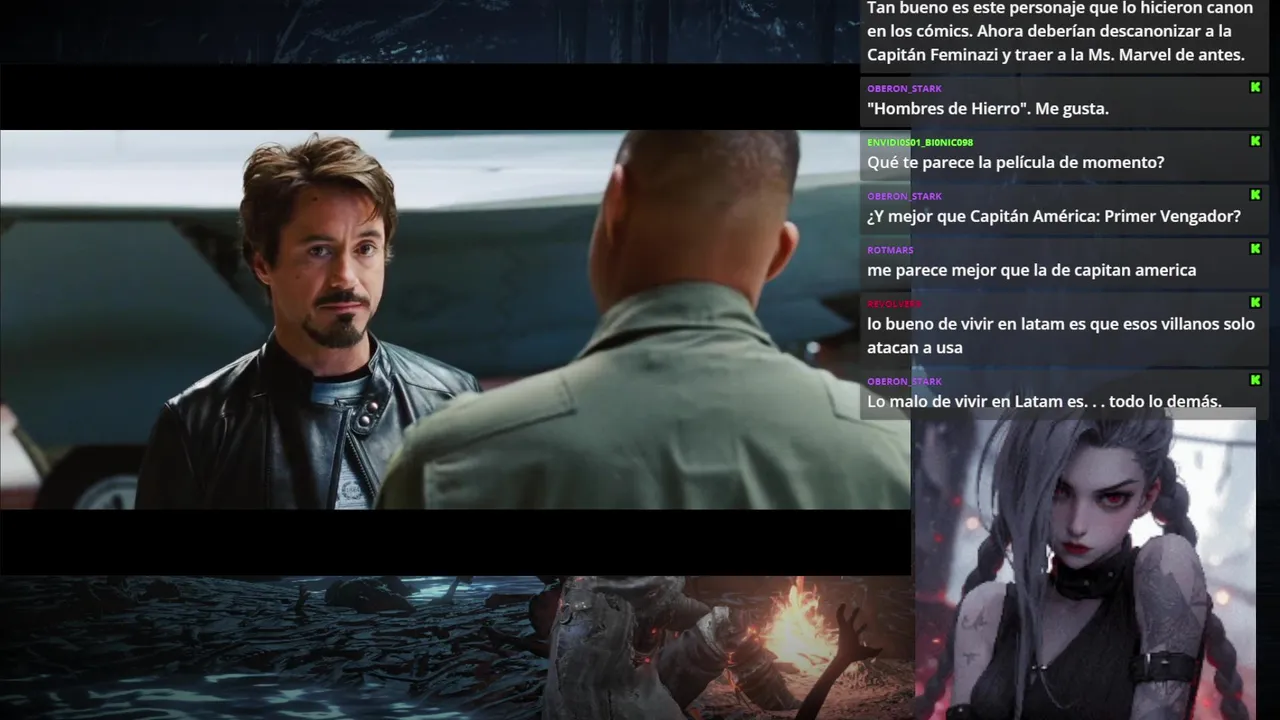Click the movie video frame

(455, 320)
